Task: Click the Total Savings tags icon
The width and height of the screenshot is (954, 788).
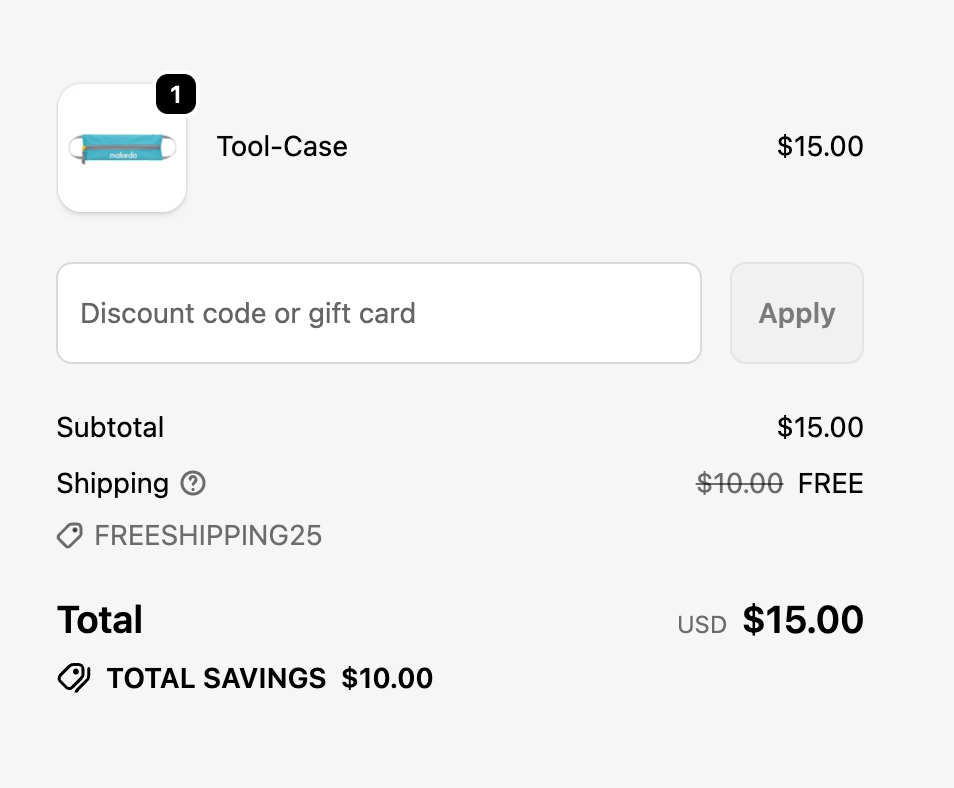Action: (74, 678)
